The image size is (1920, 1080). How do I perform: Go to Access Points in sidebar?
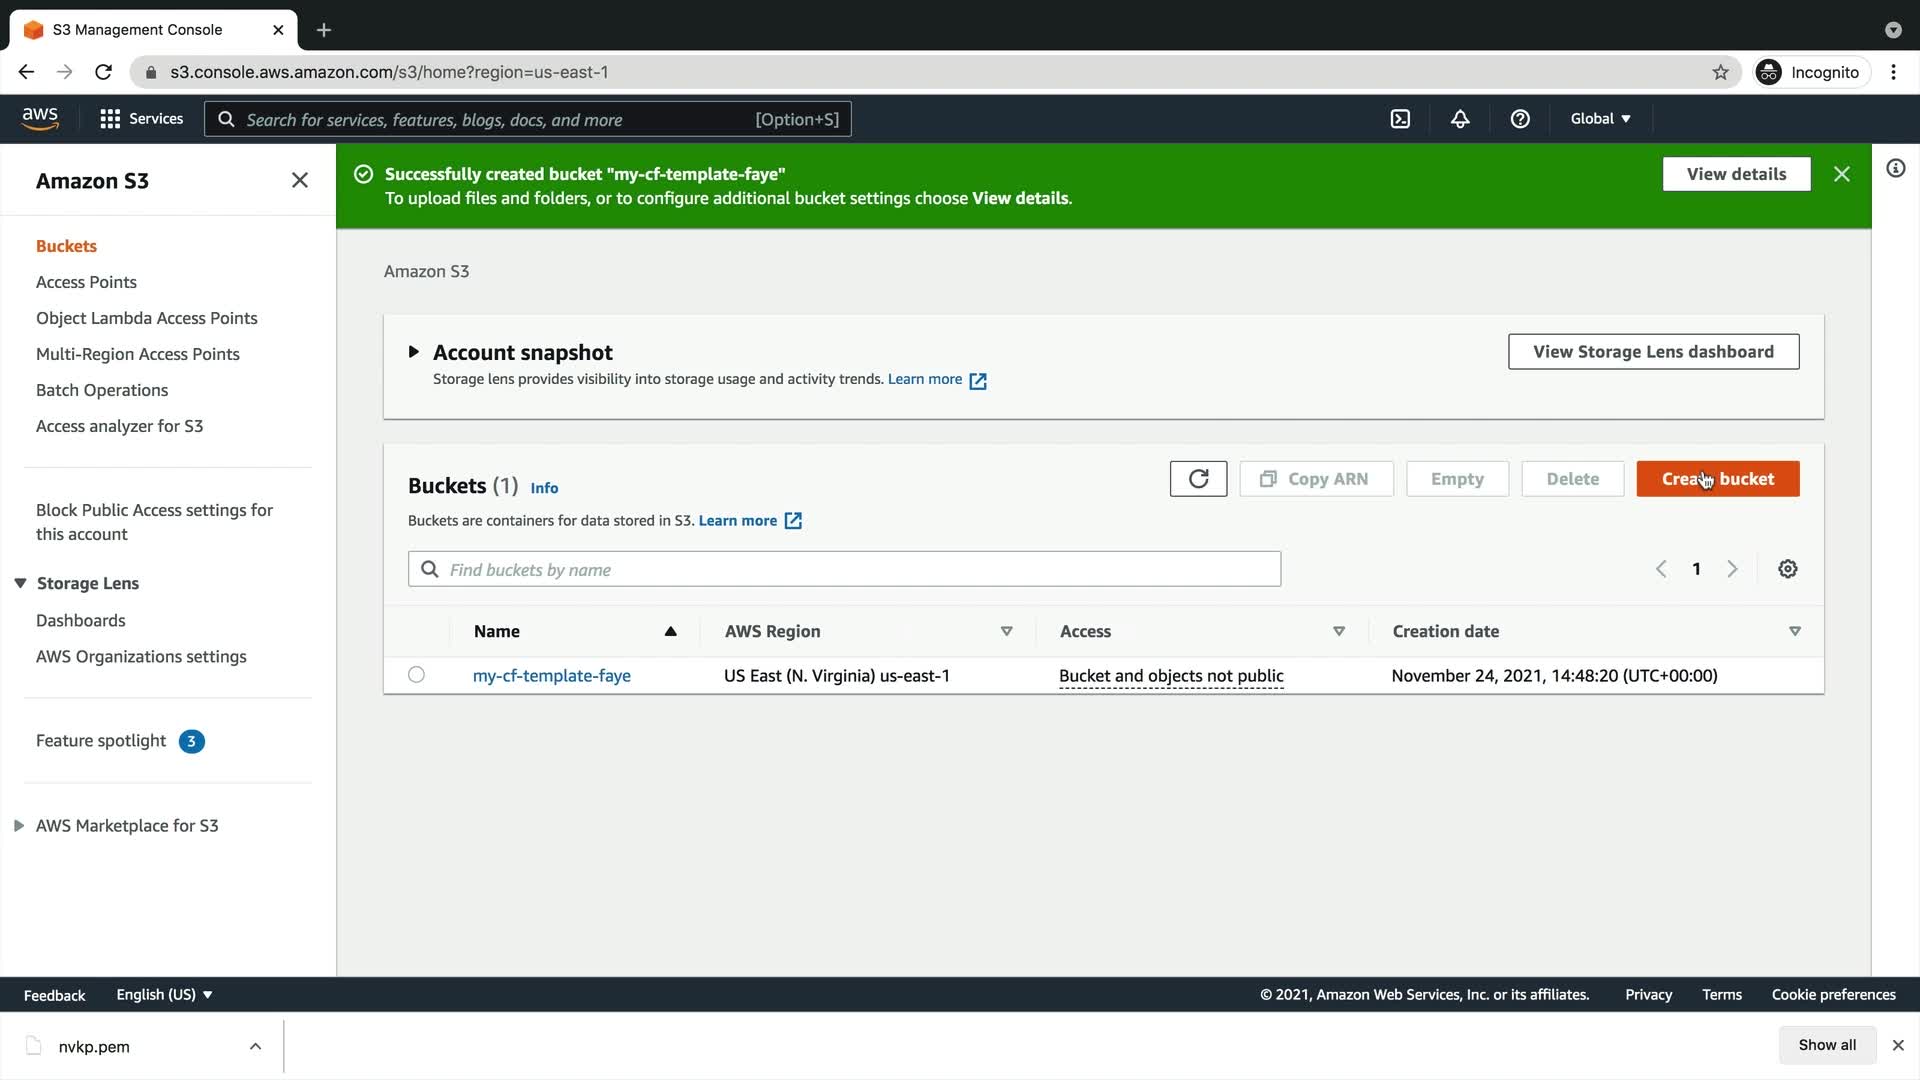pos(86,282)
